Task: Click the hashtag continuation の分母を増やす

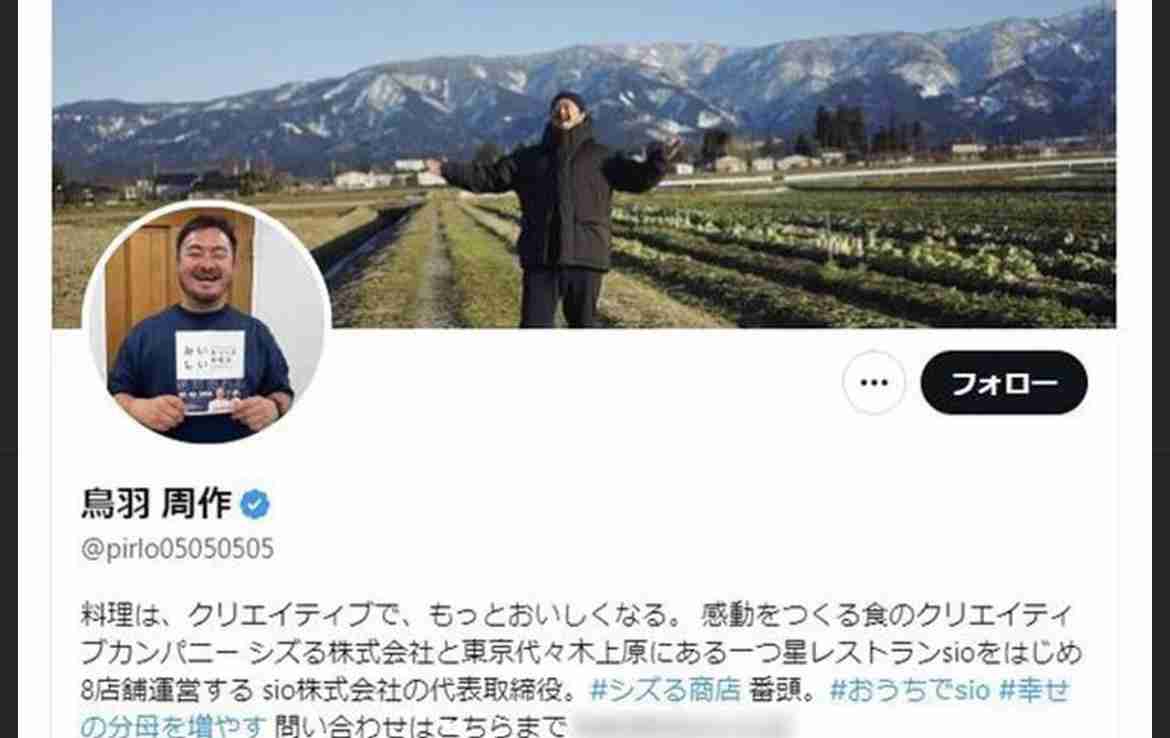Action: (173, 725)
